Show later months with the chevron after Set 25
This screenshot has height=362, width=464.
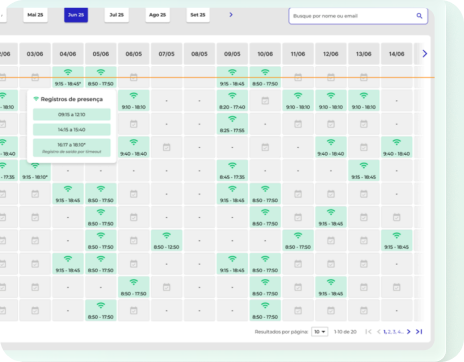pos(231,15)
